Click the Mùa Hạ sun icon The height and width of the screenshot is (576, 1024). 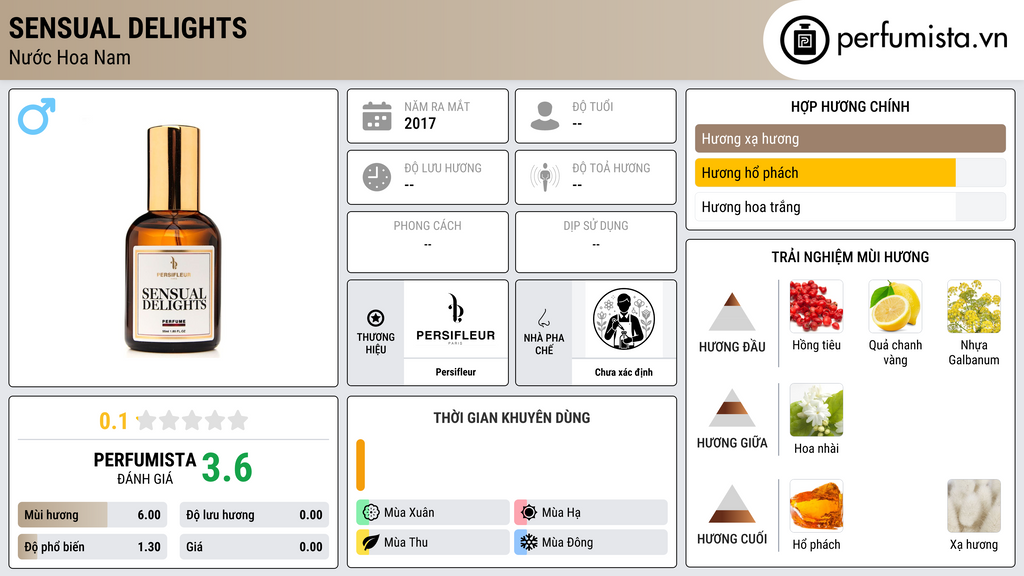[x=529, y=513]
